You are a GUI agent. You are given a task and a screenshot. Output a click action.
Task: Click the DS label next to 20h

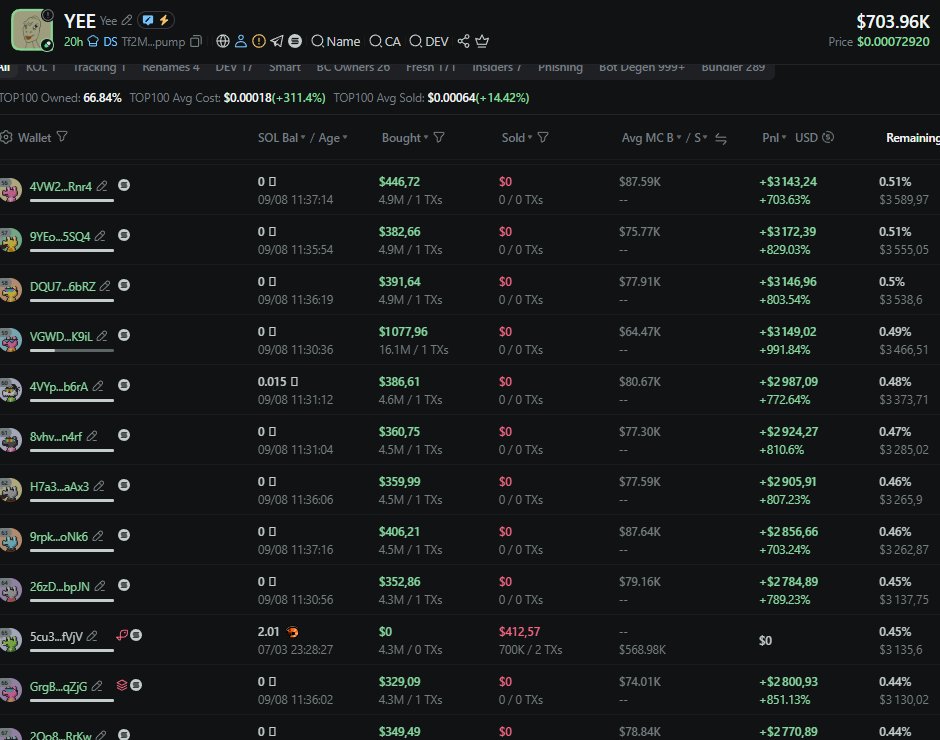pos(110,41)
